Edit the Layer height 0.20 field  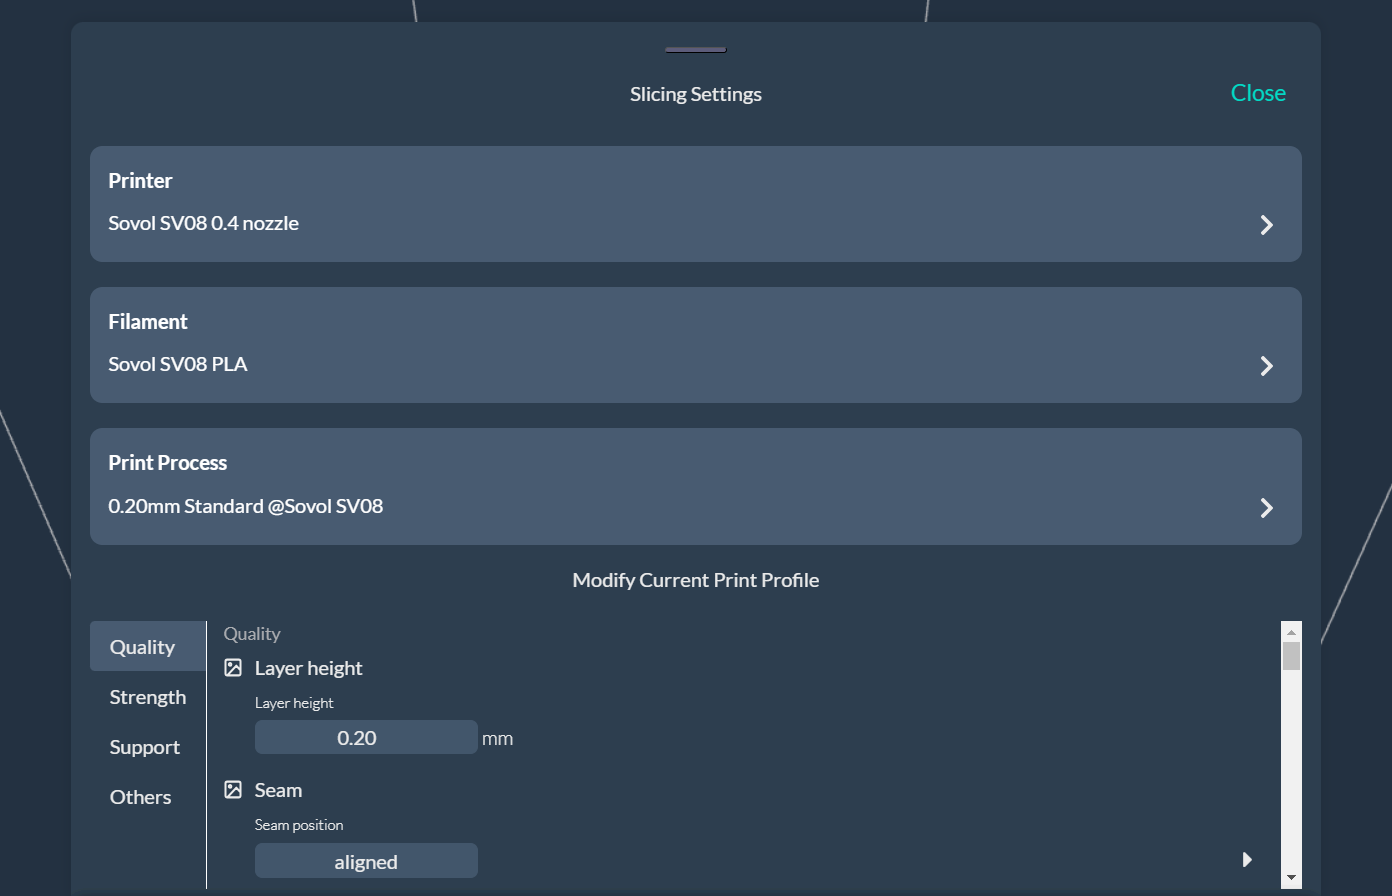tap(366, 738)
